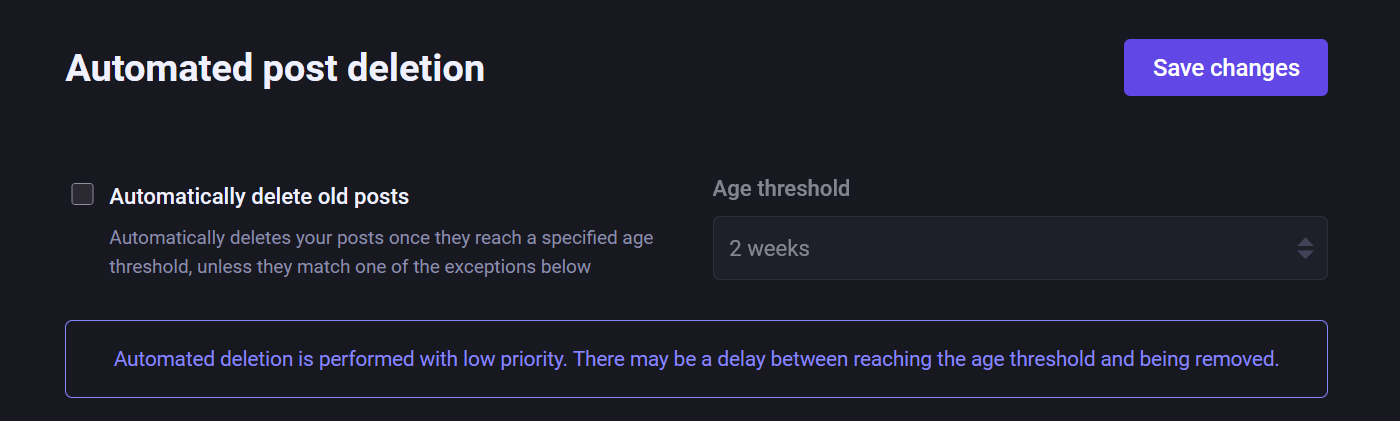1400x421 pixels.
Task: Click the upper arrow of the threshold selector
Action: click(1305, 241)
